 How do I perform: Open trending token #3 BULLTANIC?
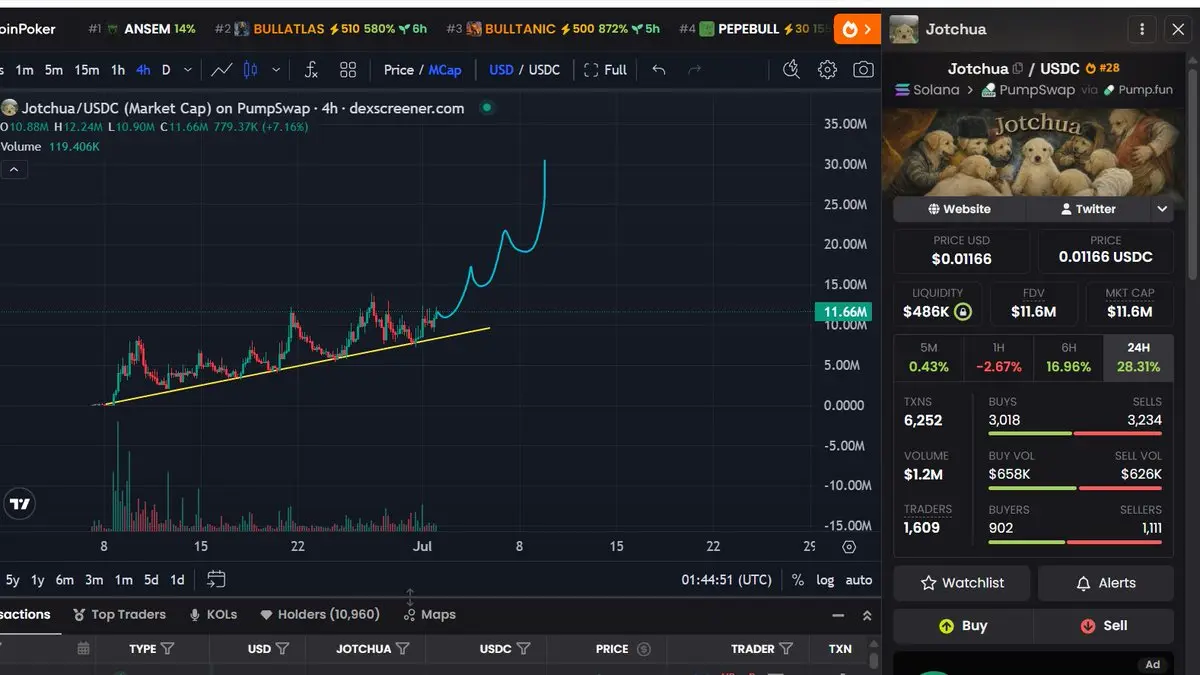click(x=554, y=29)
